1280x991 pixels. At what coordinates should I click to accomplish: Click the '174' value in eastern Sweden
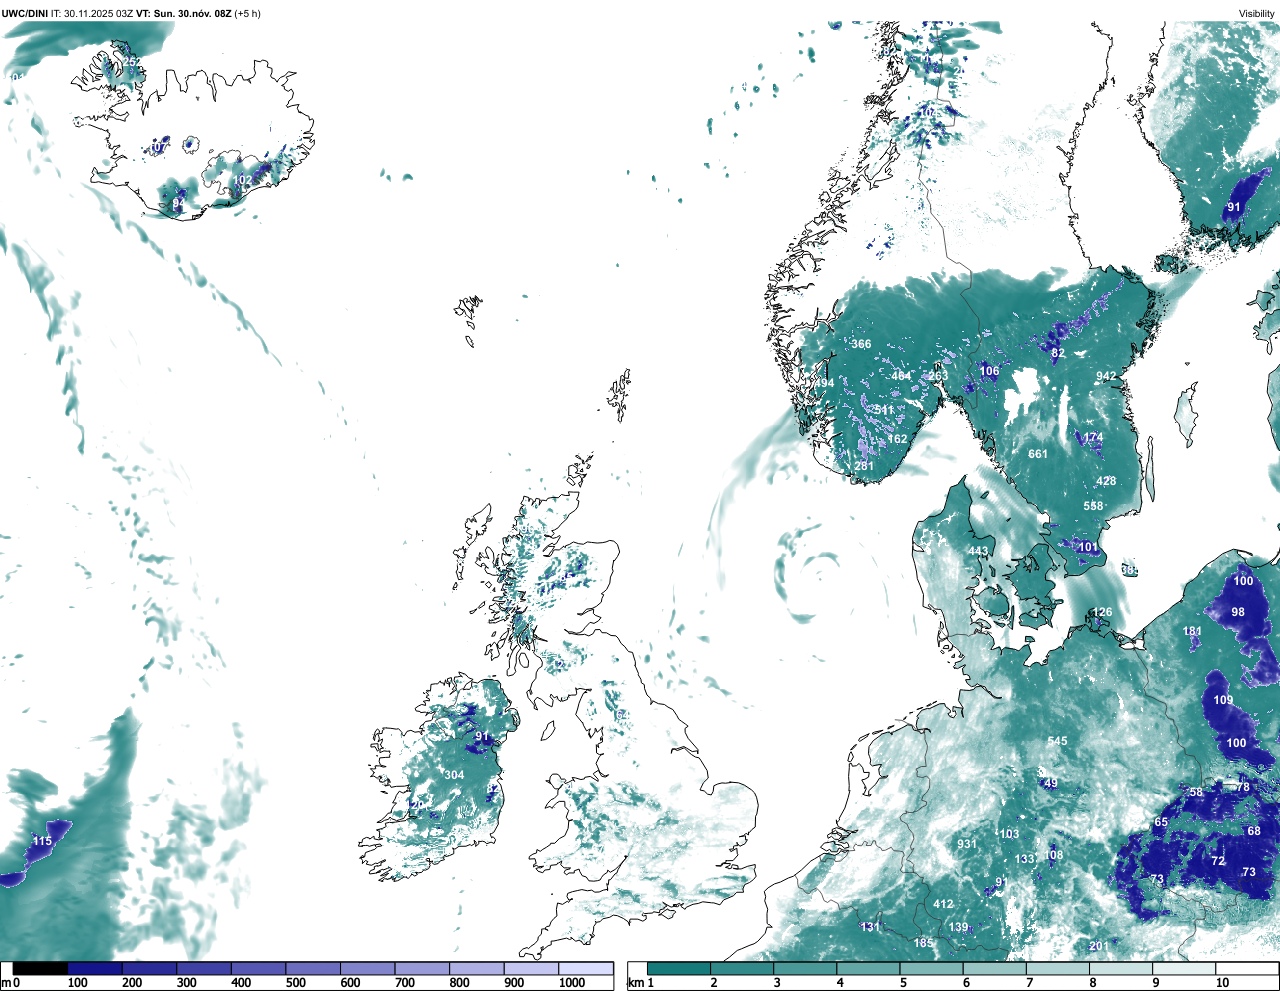tap(1093, 438)
